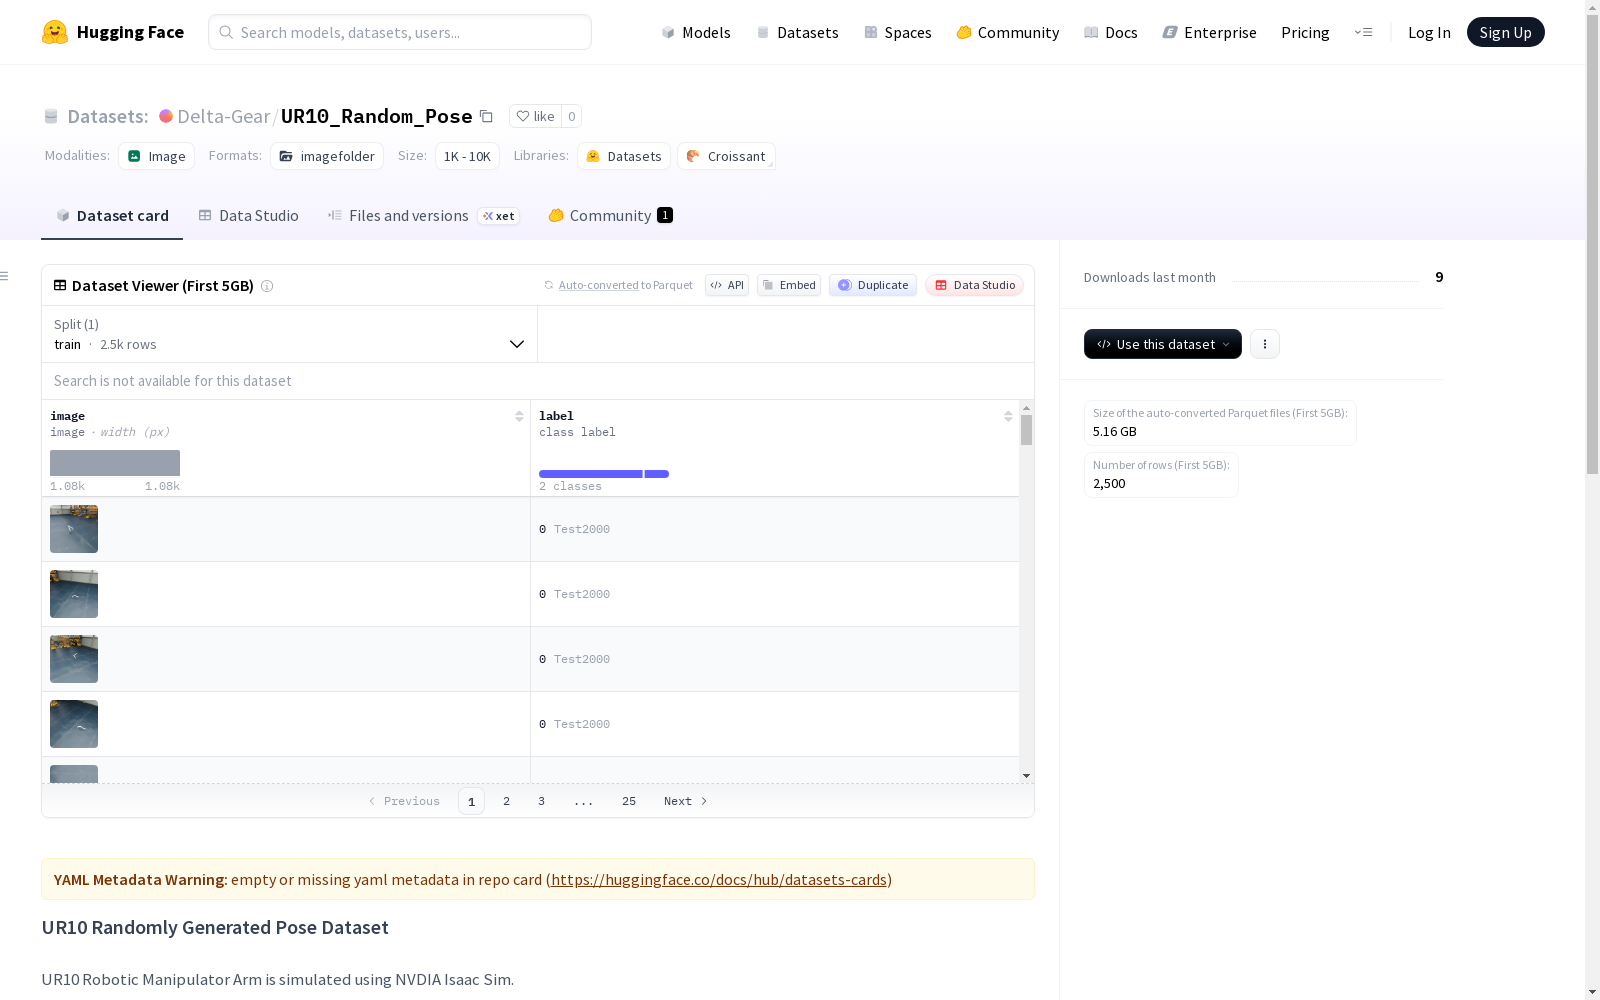Click the Hugging Face logo icon

pyautogui.click(x=55, y=32)
